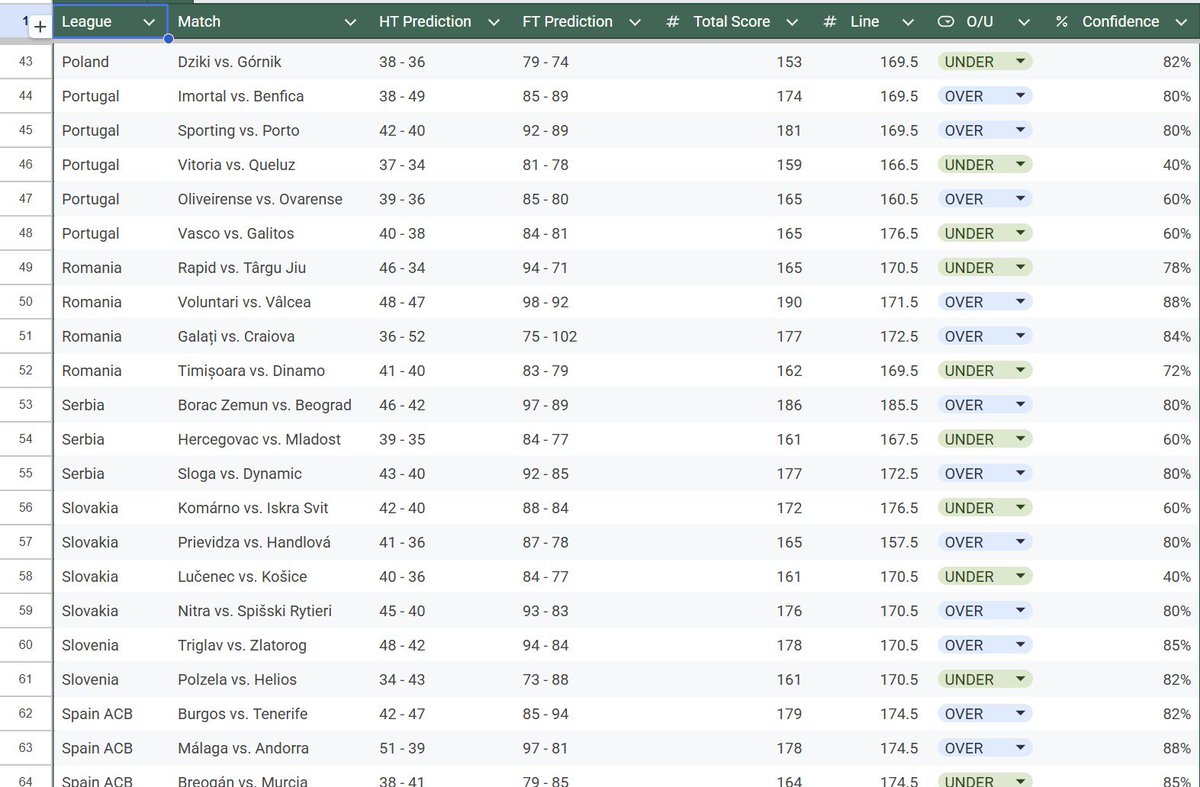Screen dimensions: 1200x787
Task: Open OVER chip for Galați vs. Craiova
Action: point(985,336)
